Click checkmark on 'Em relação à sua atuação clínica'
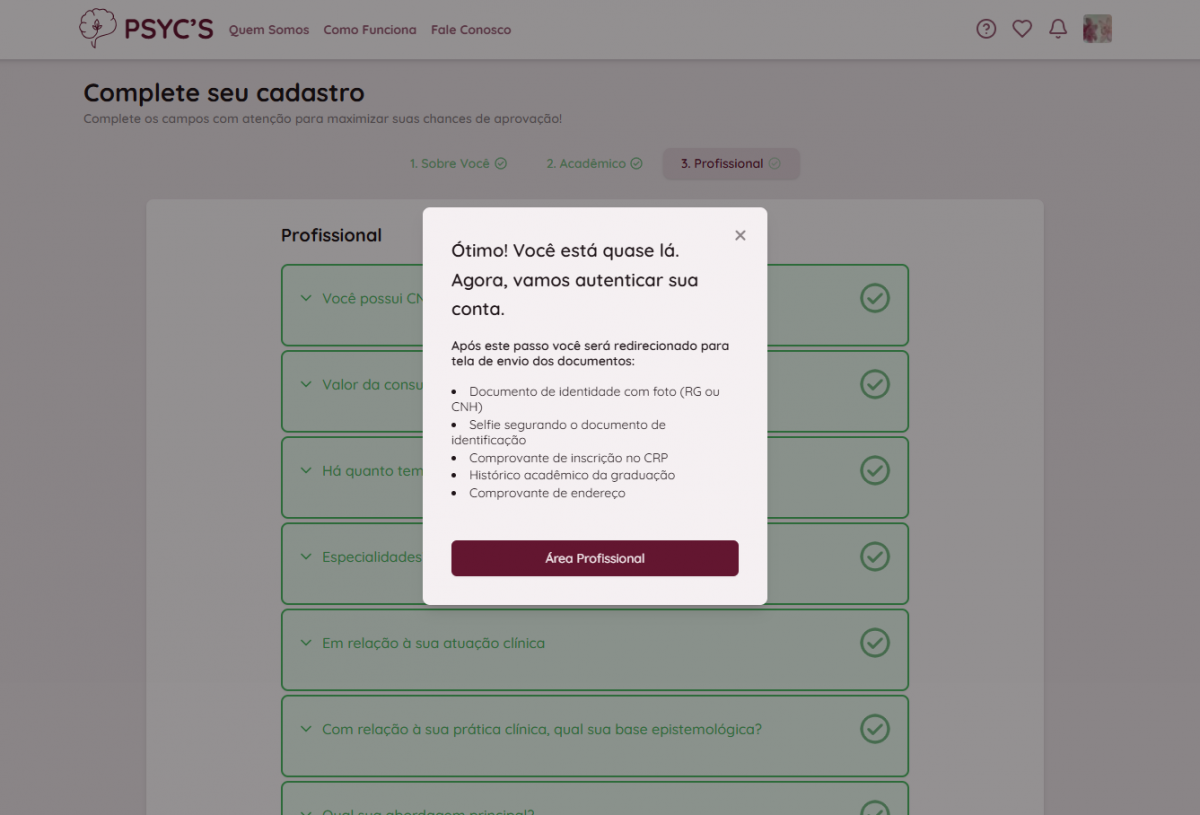 (875, 643)
